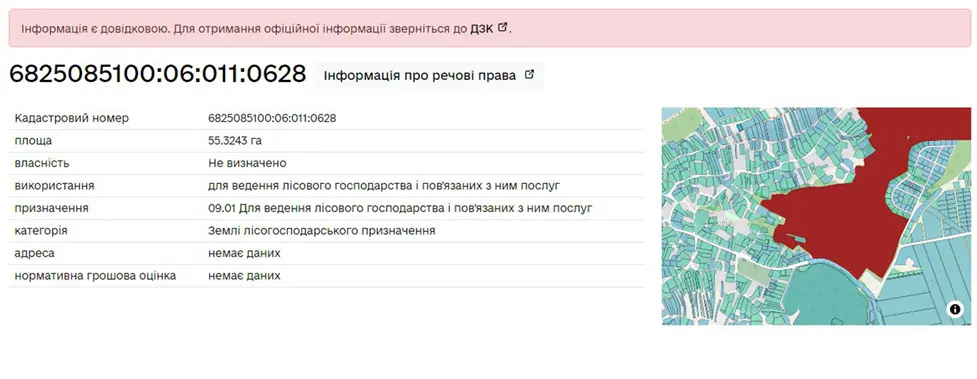Click external link icon beside речові права
This screenshot has width=977, height=379.
(530, 75)
